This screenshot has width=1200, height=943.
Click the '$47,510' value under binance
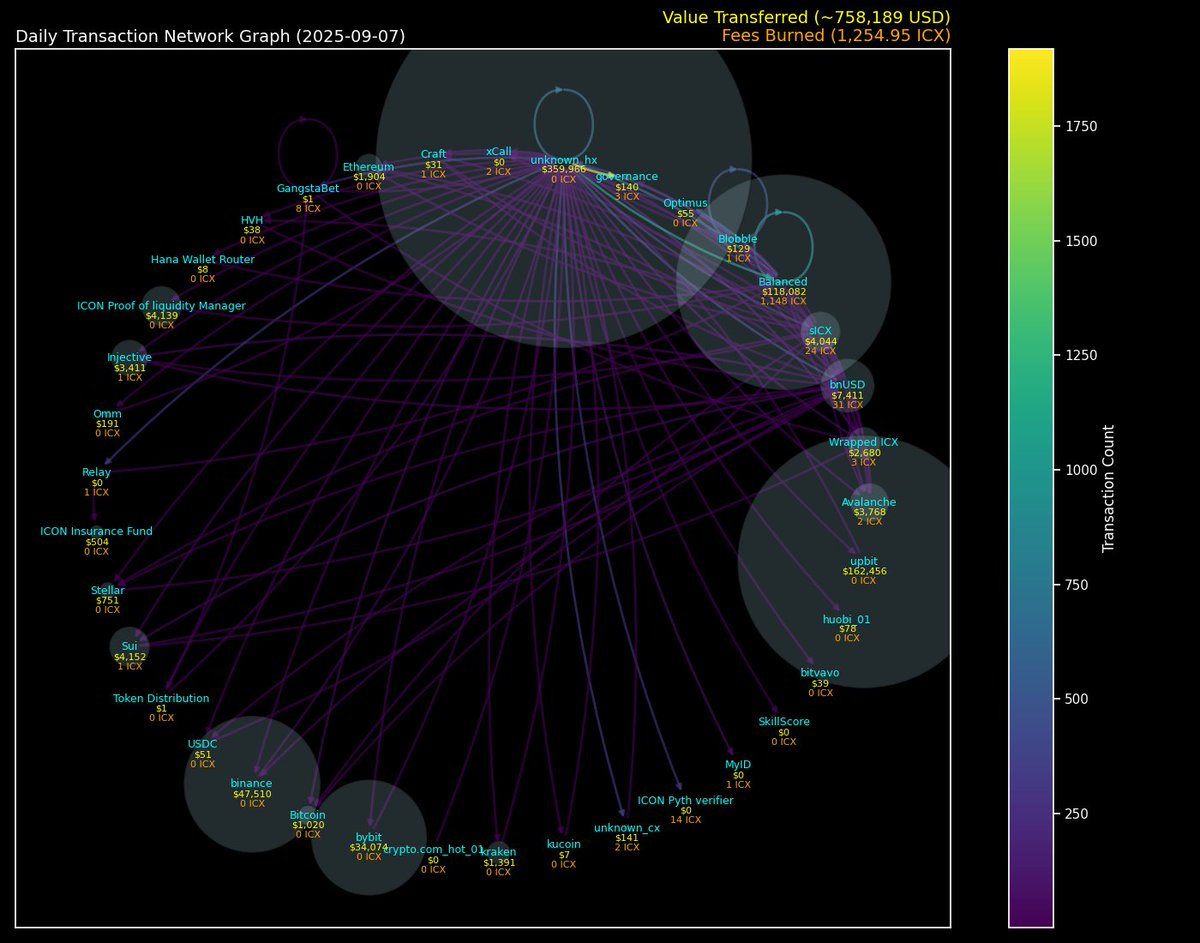coord(251,794)
